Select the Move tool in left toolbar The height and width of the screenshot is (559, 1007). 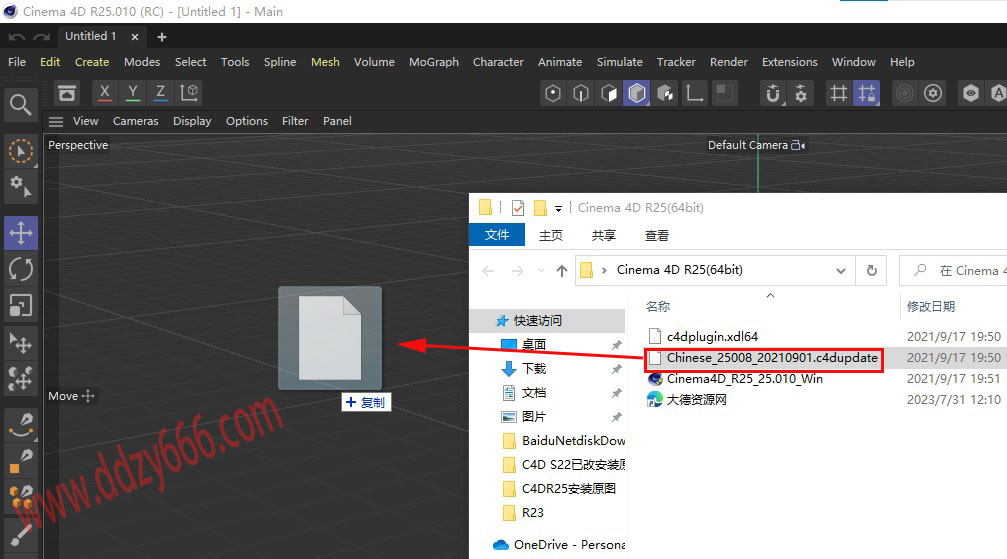click(x=21, y=233)
